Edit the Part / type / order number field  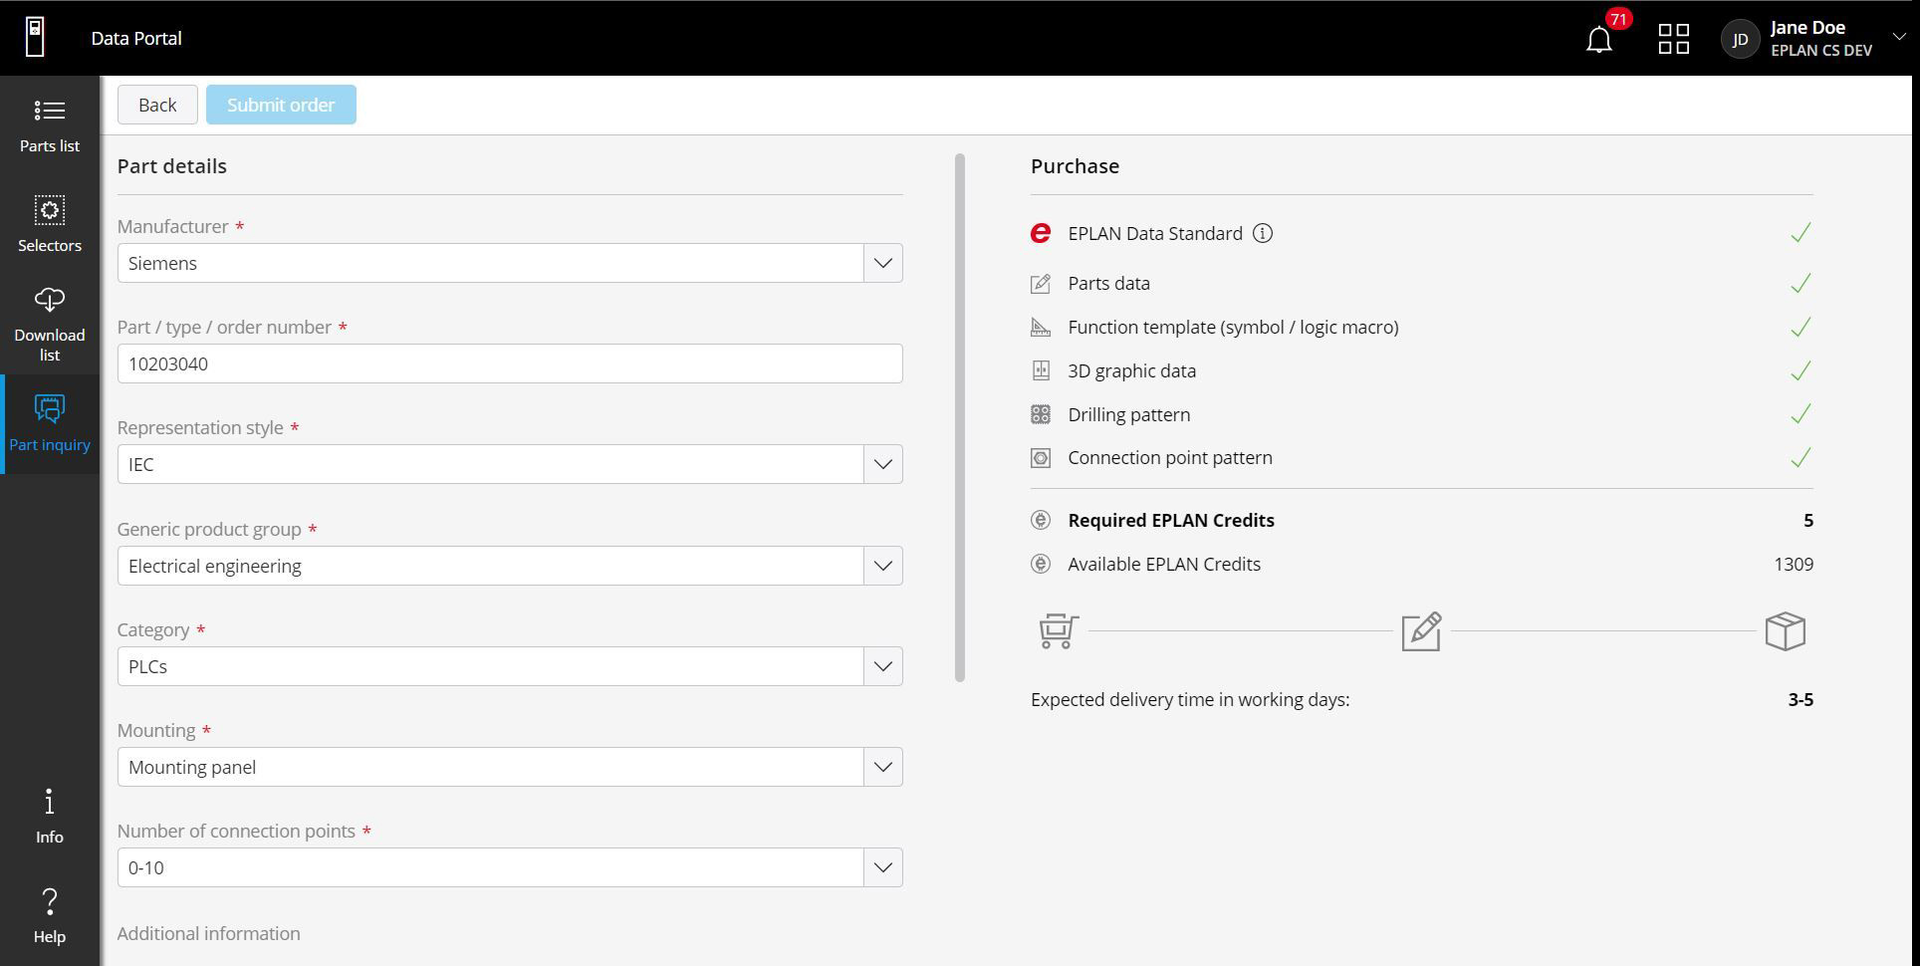(x=510, y=363)
